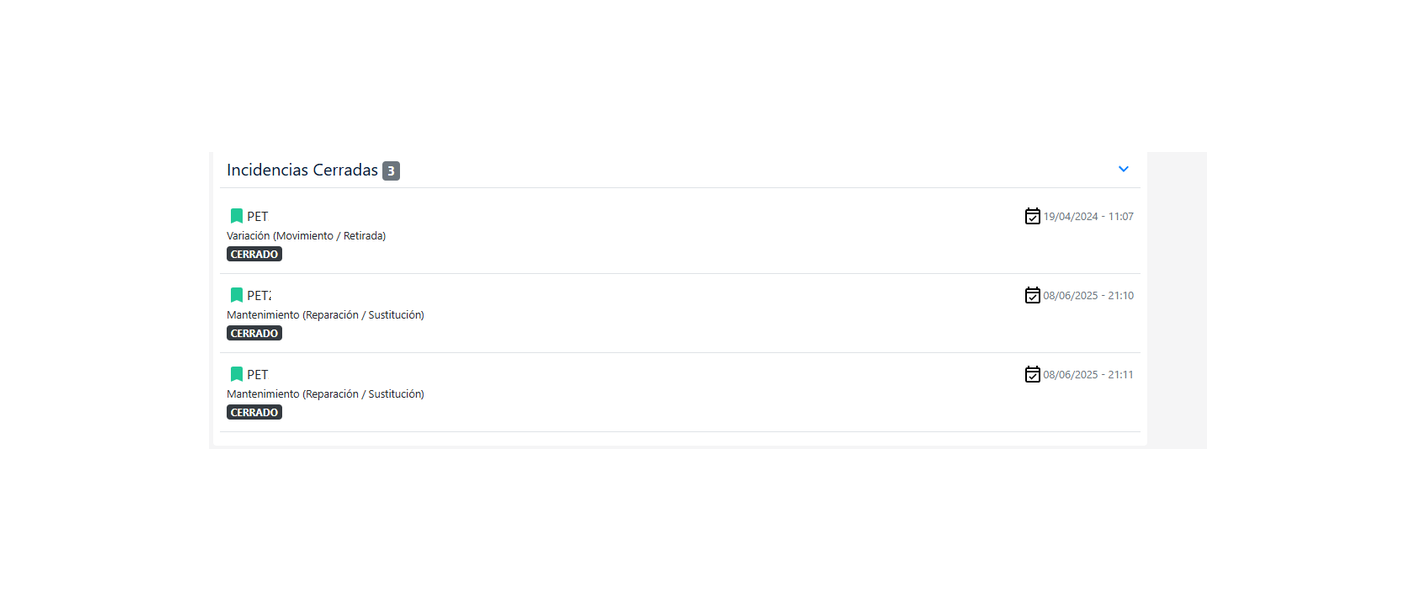Image resolution: width=1416 pixels, height=600 pixels.
Task: Open the PET incident dated 19/04/2024
Action: (258, 216)
